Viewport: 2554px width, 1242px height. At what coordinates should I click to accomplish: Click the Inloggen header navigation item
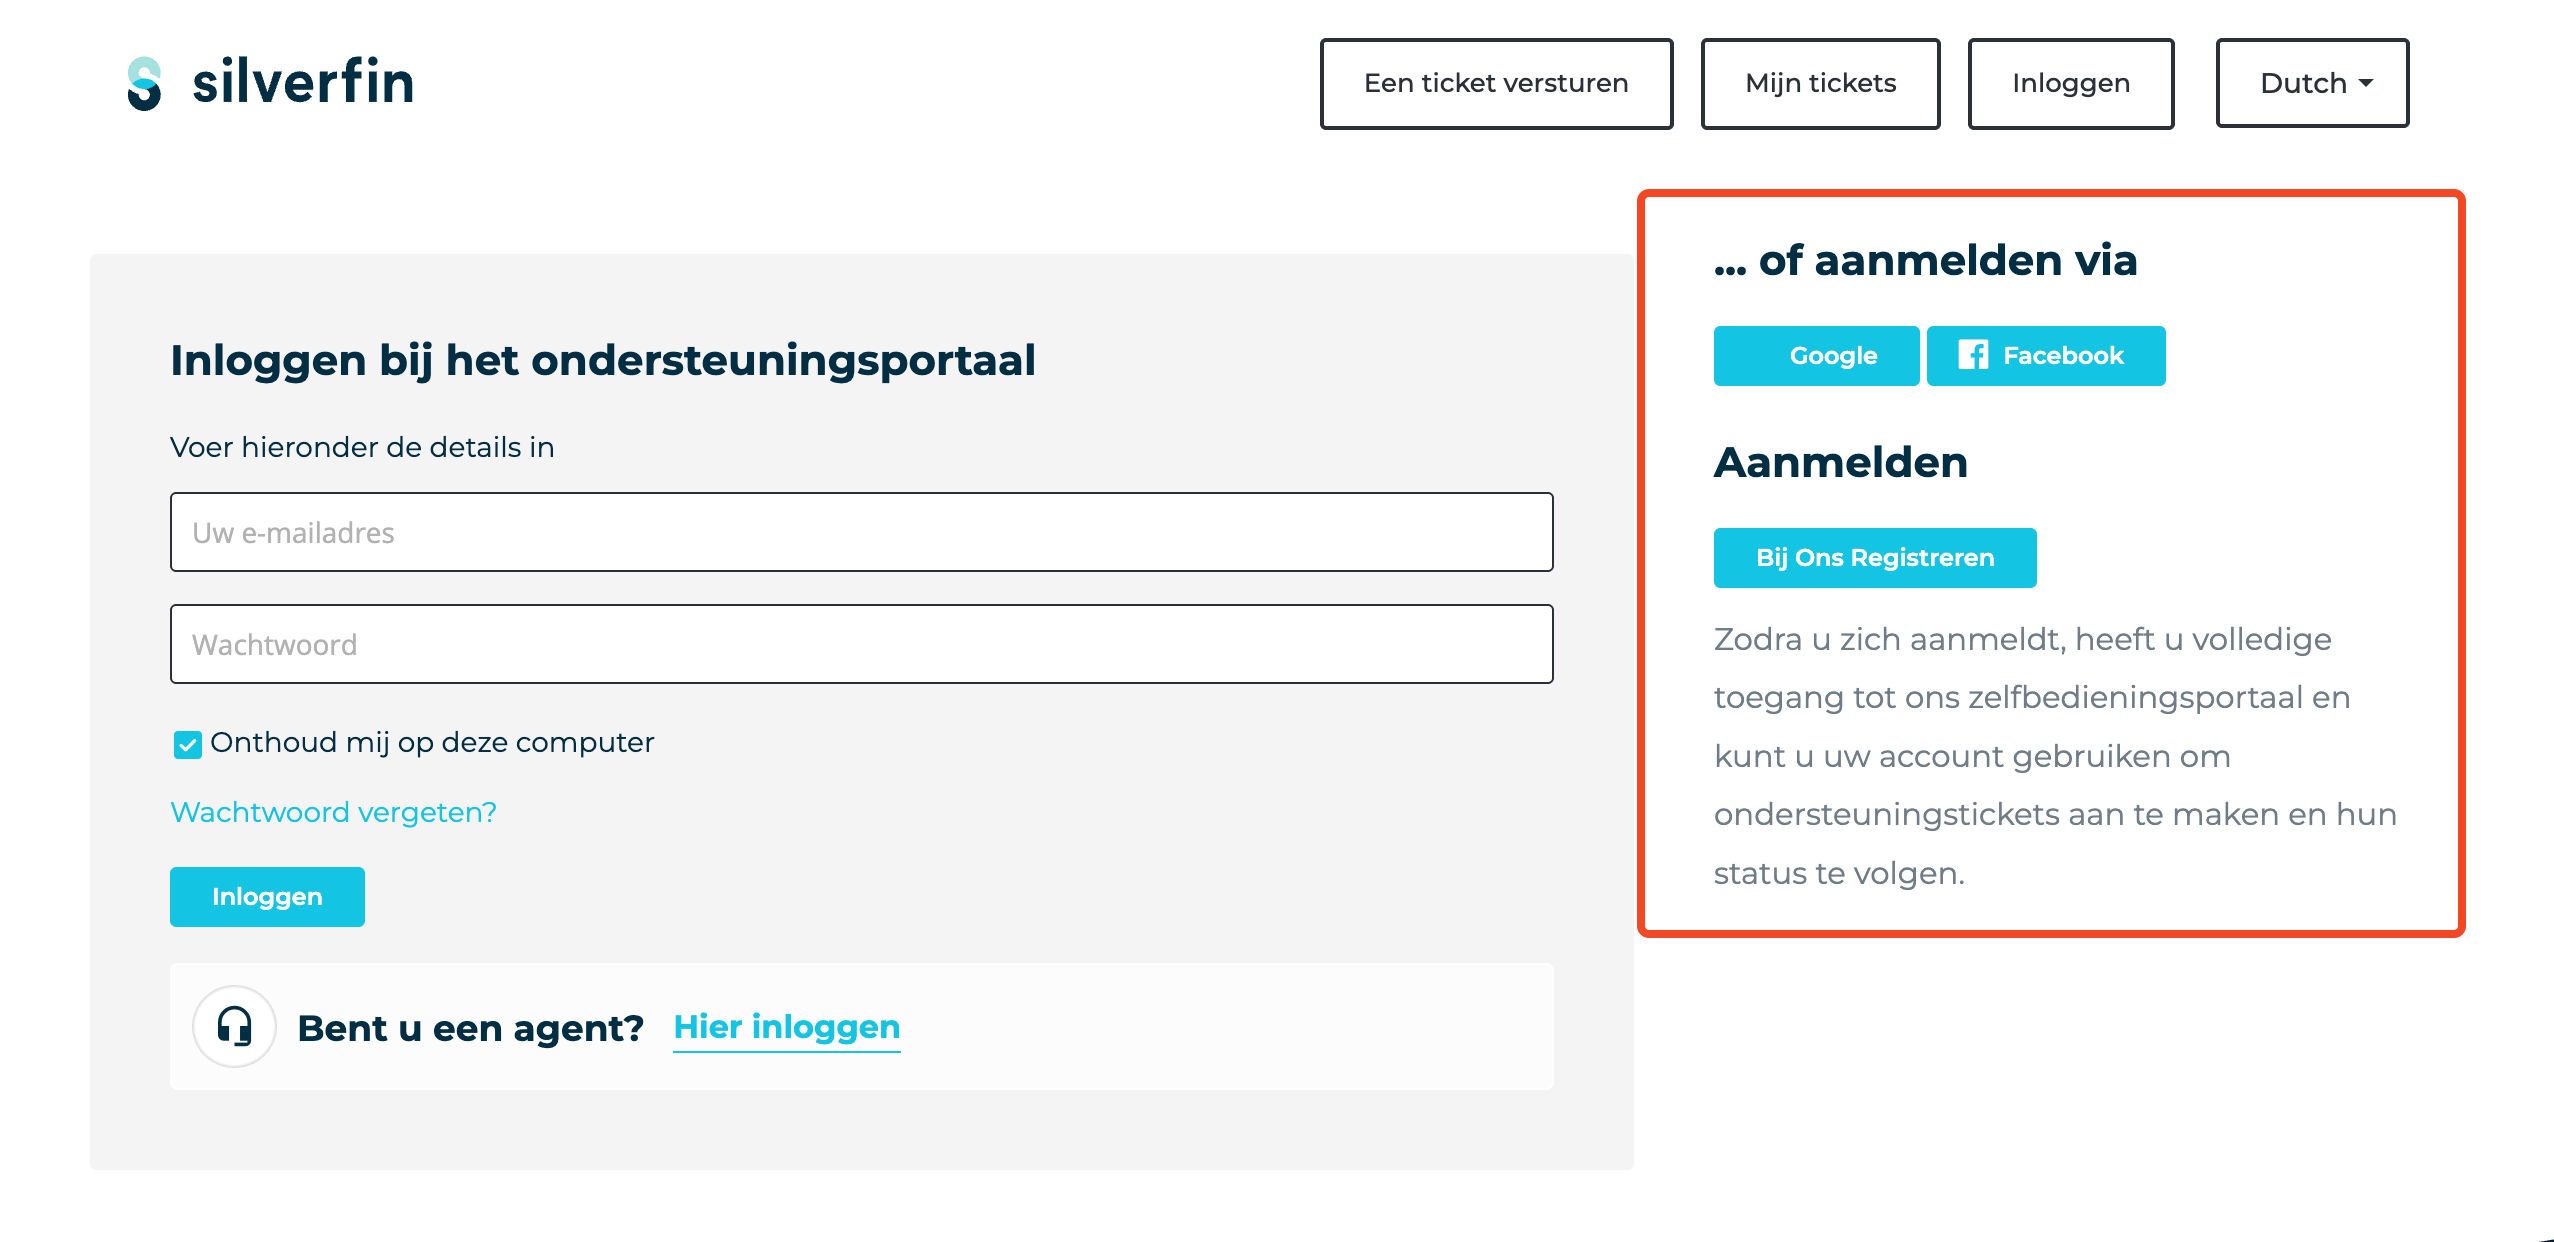2071,83
